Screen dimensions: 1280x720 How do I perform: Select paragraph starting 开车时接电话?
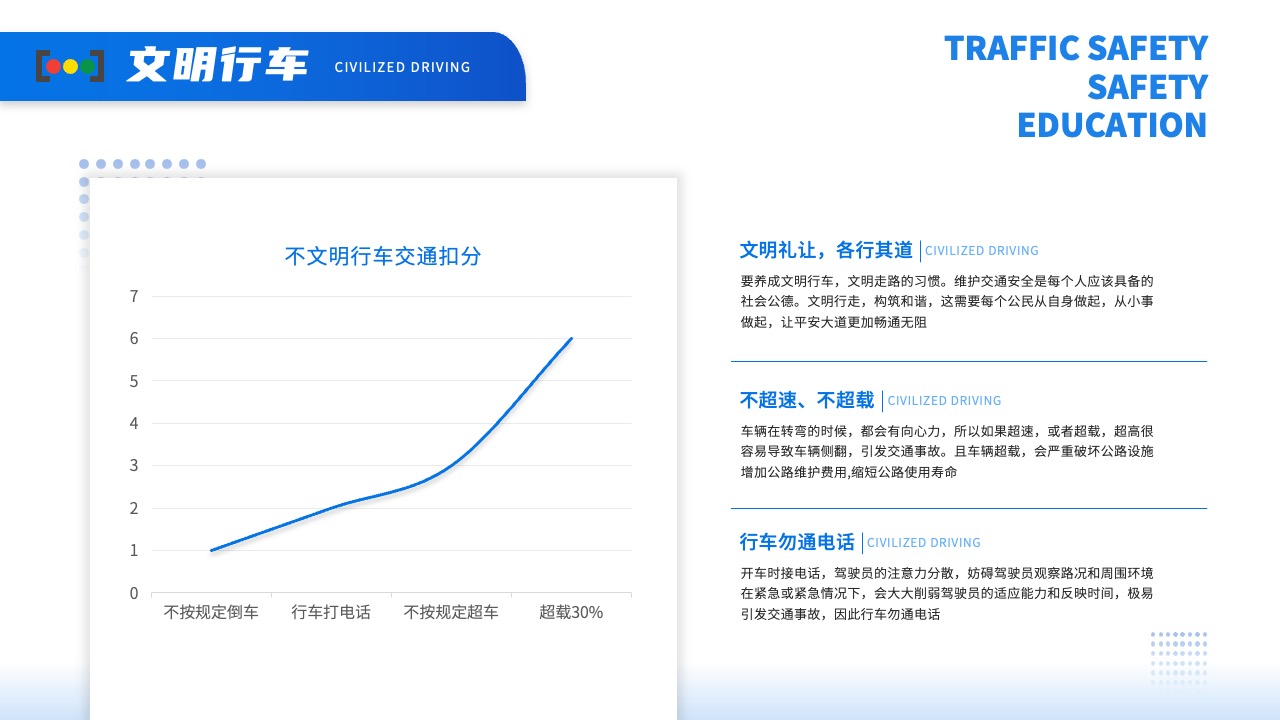coord(947,594)
